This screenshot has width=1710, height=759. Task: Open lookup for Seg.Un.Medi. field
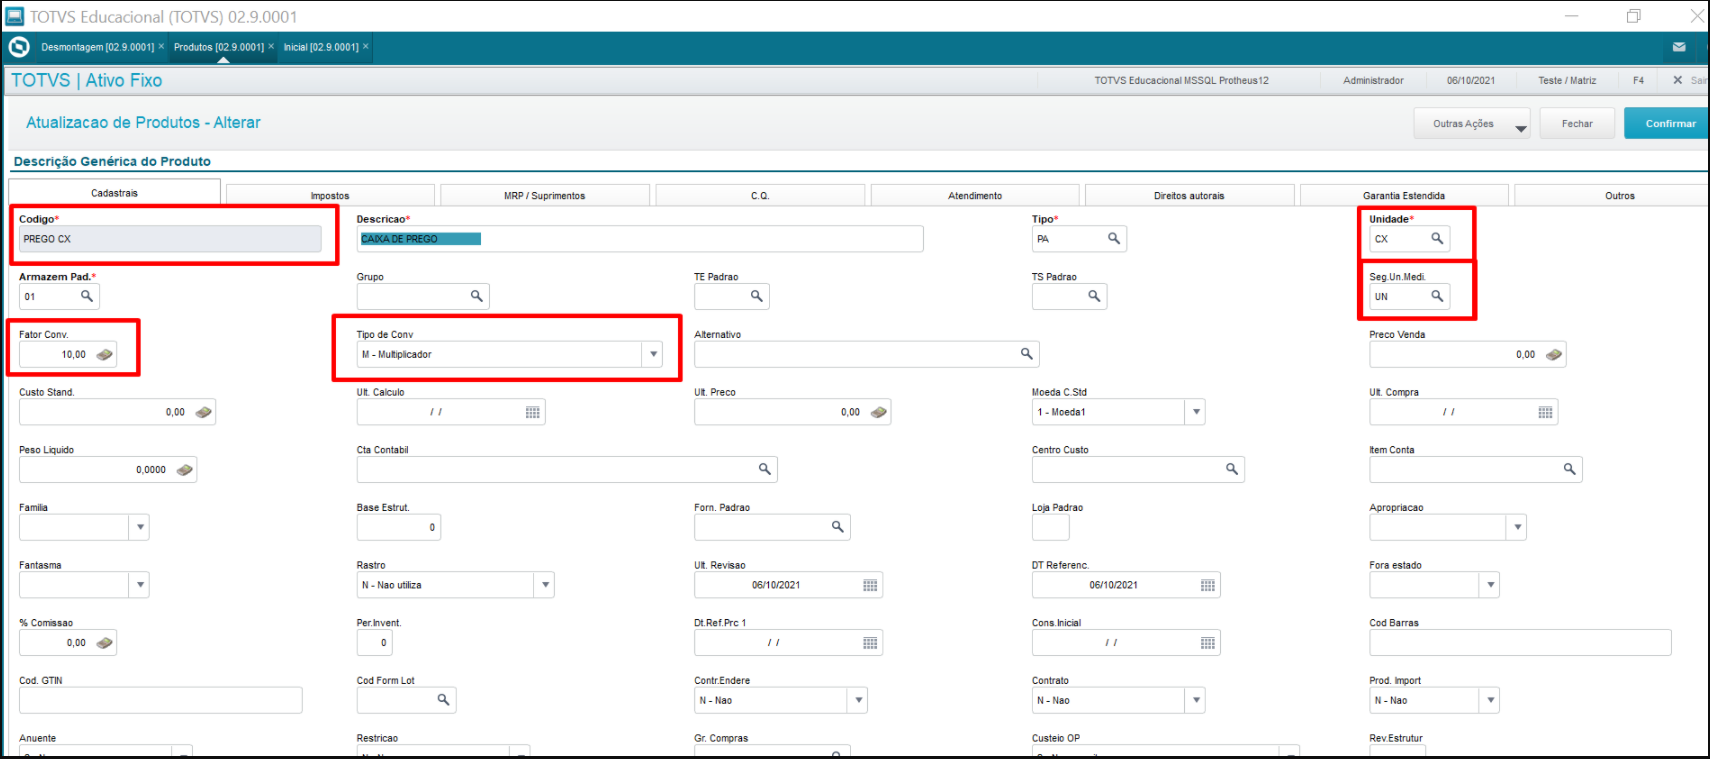(x=1437, y=296)
